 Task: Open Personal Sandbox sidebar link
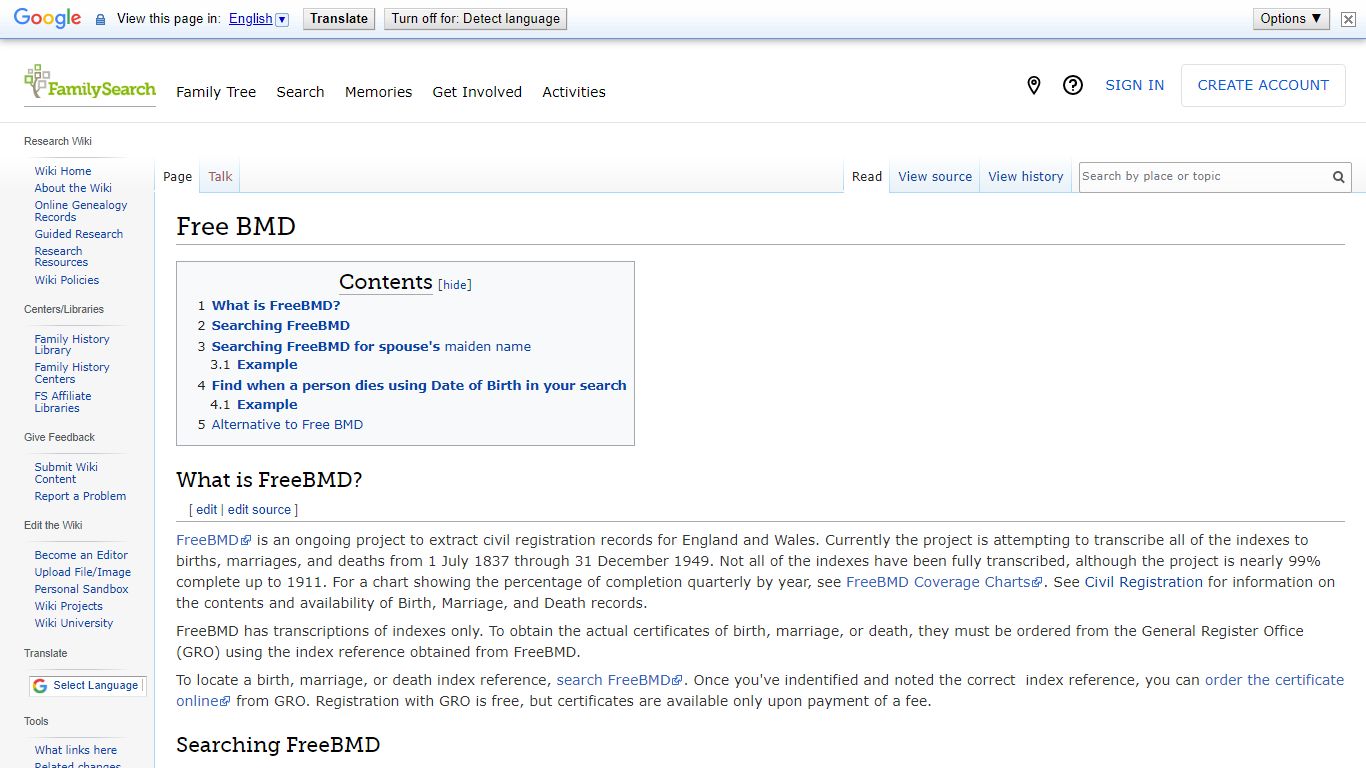[82, 589]
